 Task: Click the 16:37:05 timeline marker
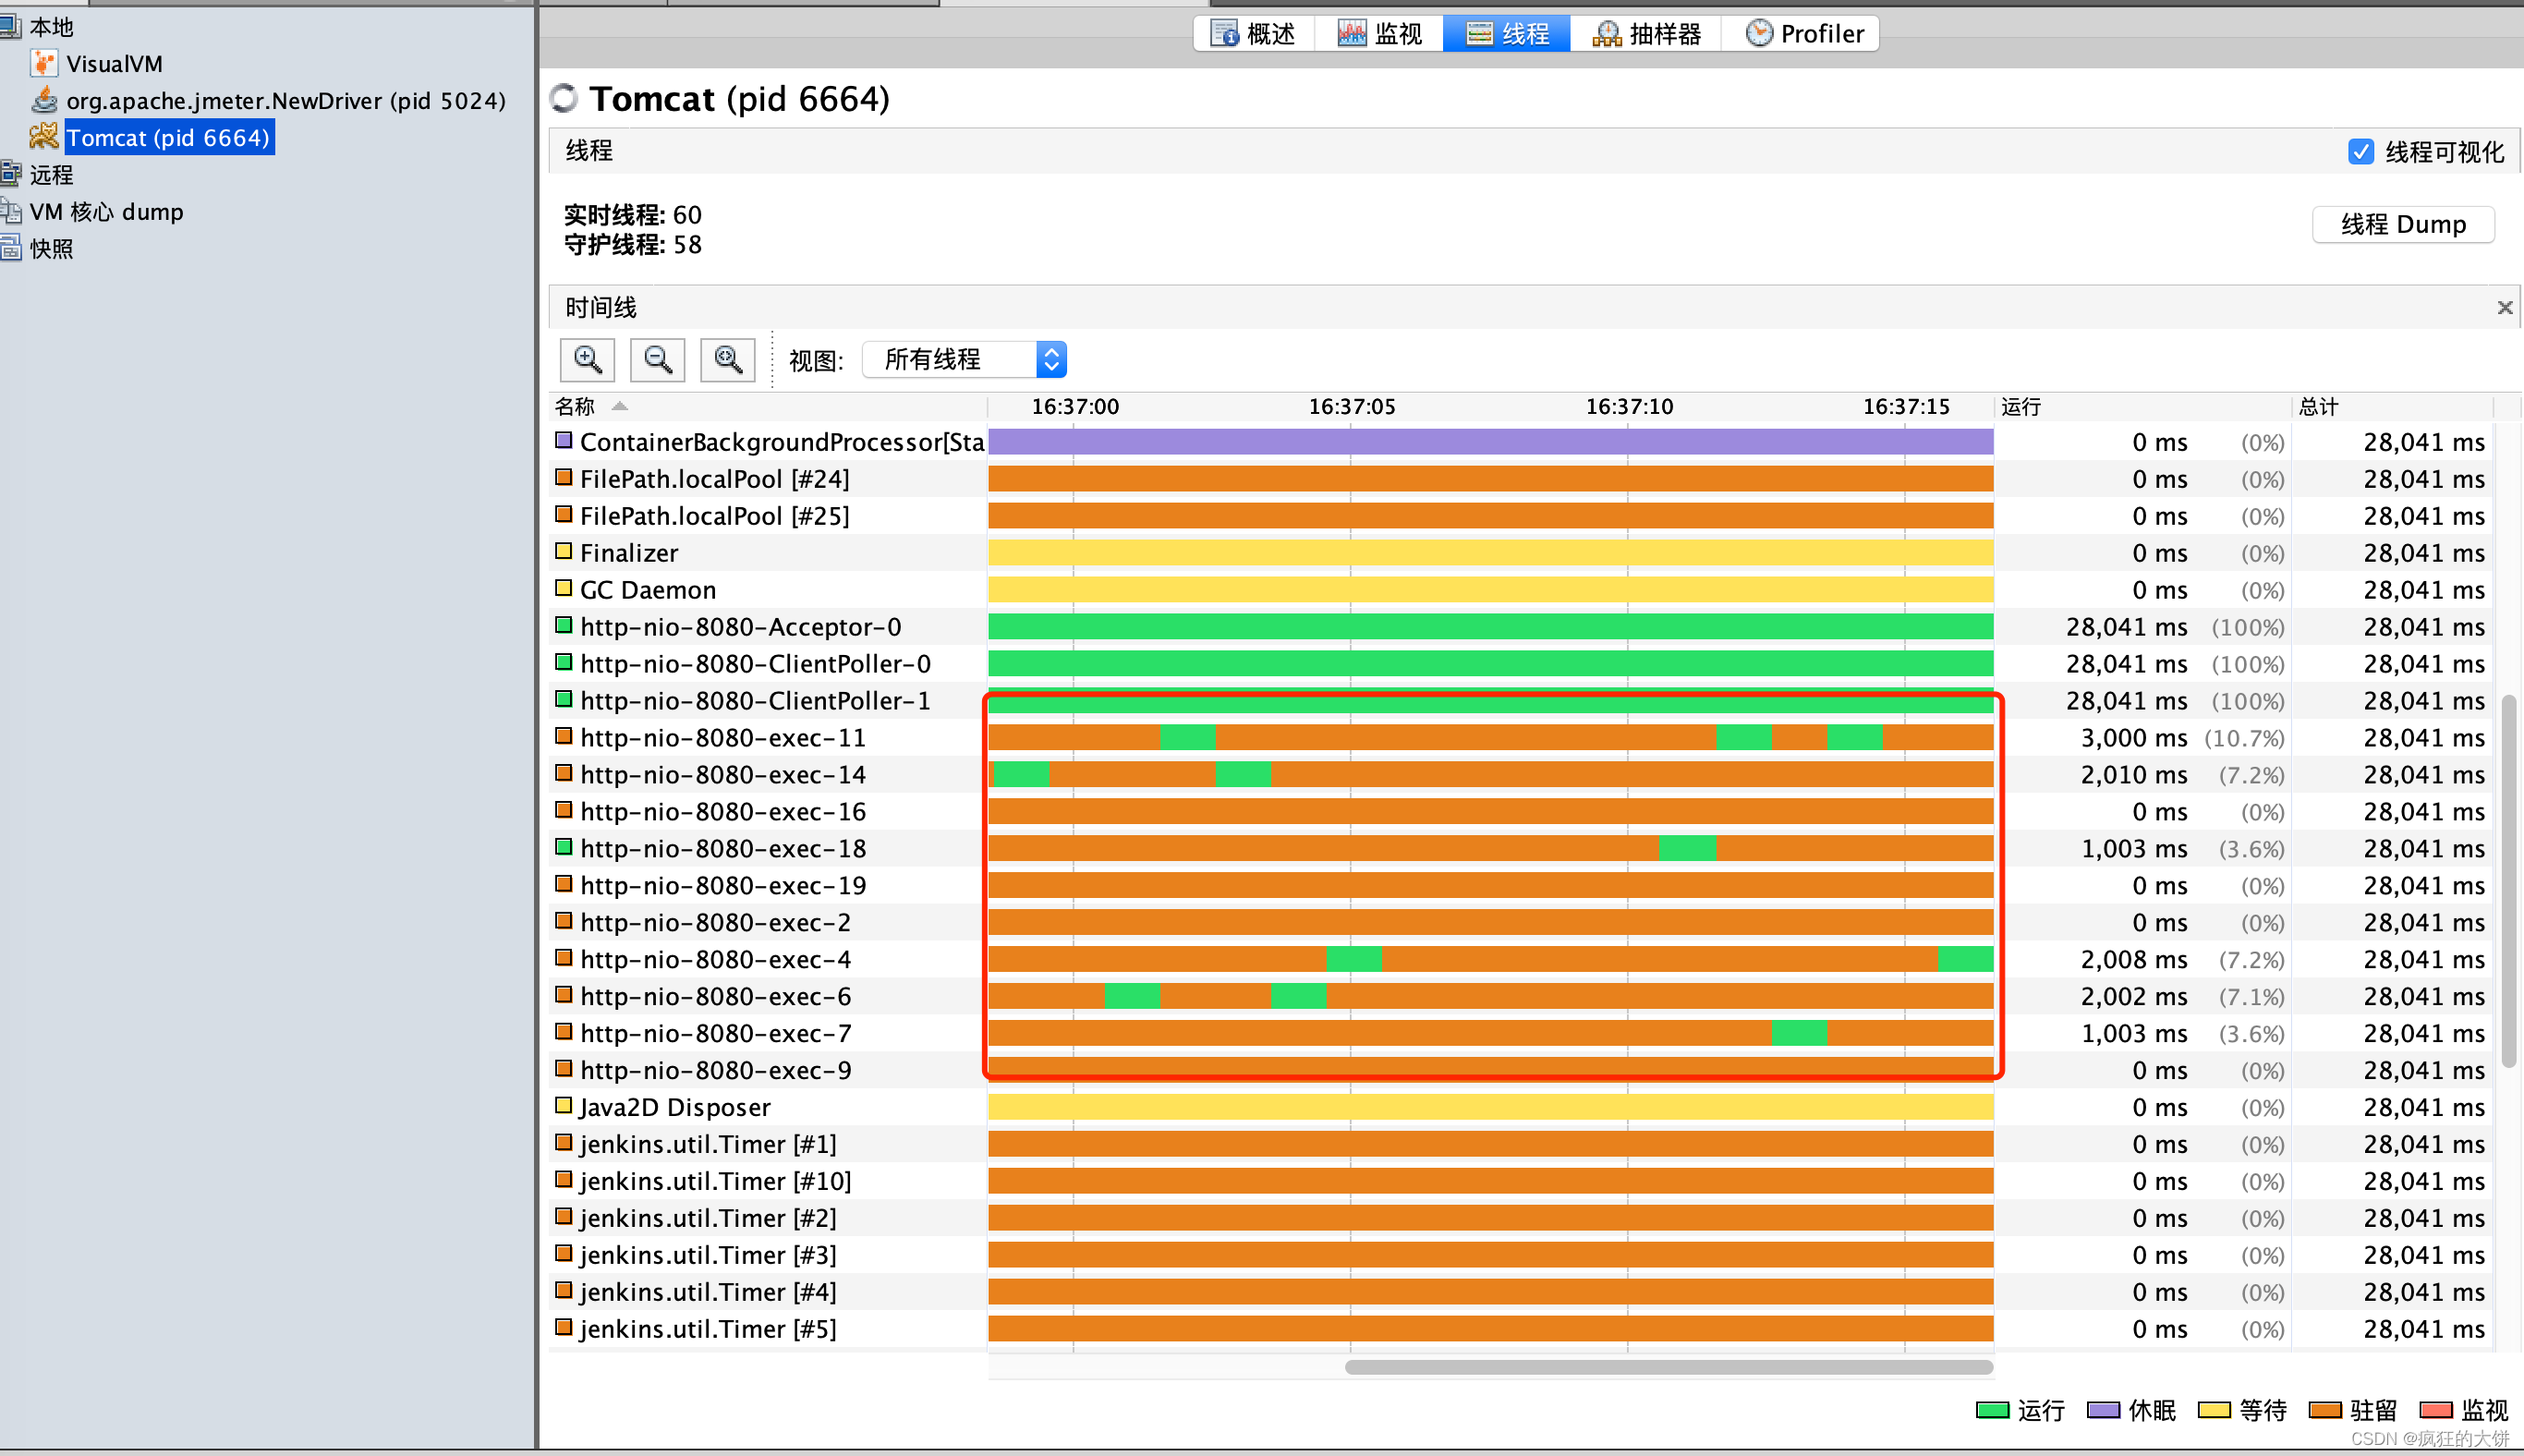pos(1351,406)
